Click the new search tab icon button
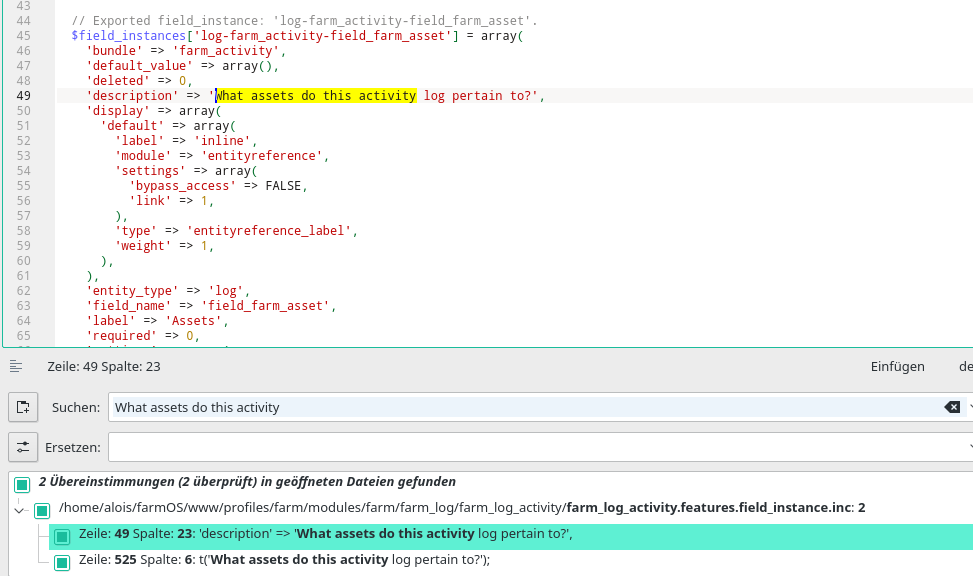This screenshot has height=576, width=973. coord(22,407)
